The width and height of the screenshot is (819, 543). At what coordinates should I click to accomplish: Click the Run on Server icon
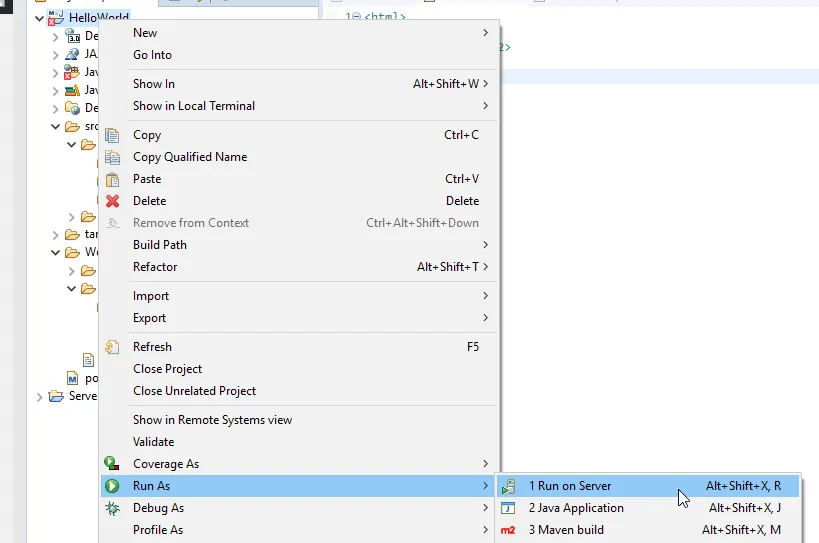pyautogui.click(x=509, y=486)
